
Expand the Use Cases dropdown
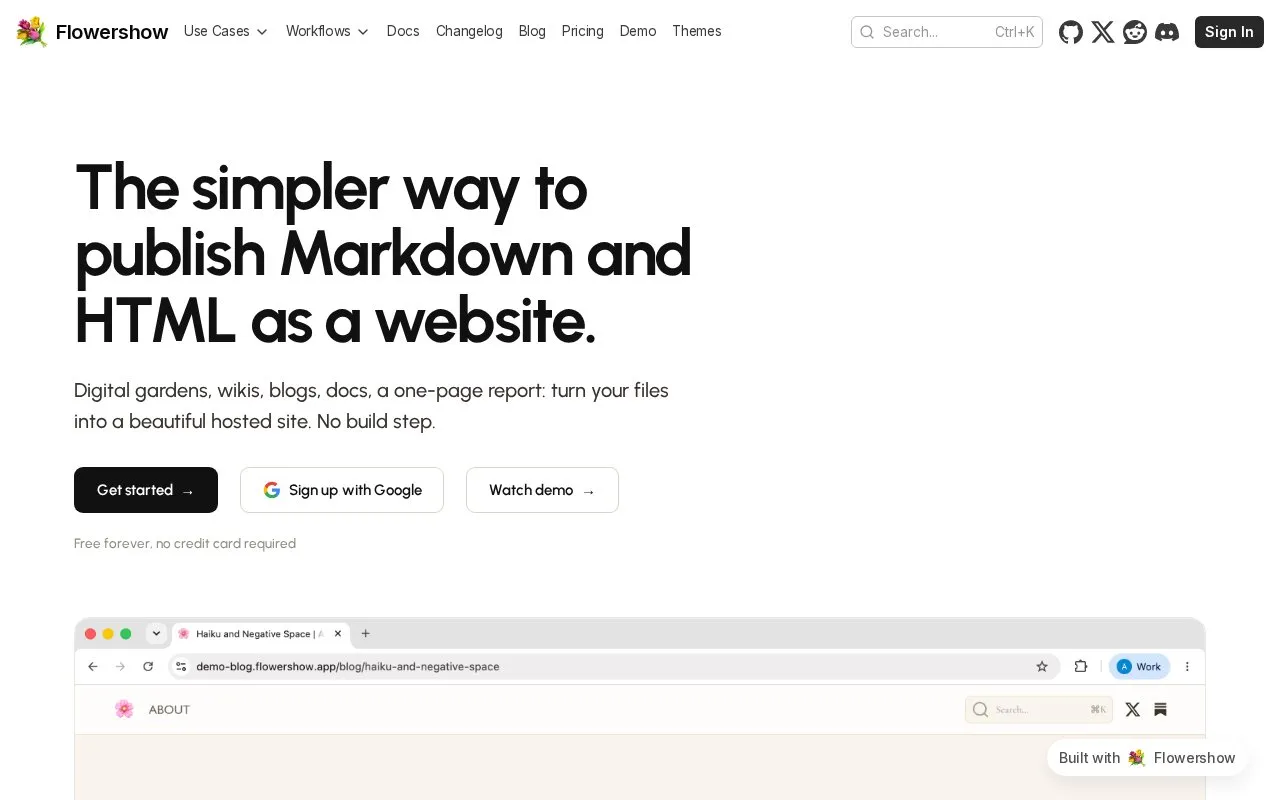coord(226,31)
